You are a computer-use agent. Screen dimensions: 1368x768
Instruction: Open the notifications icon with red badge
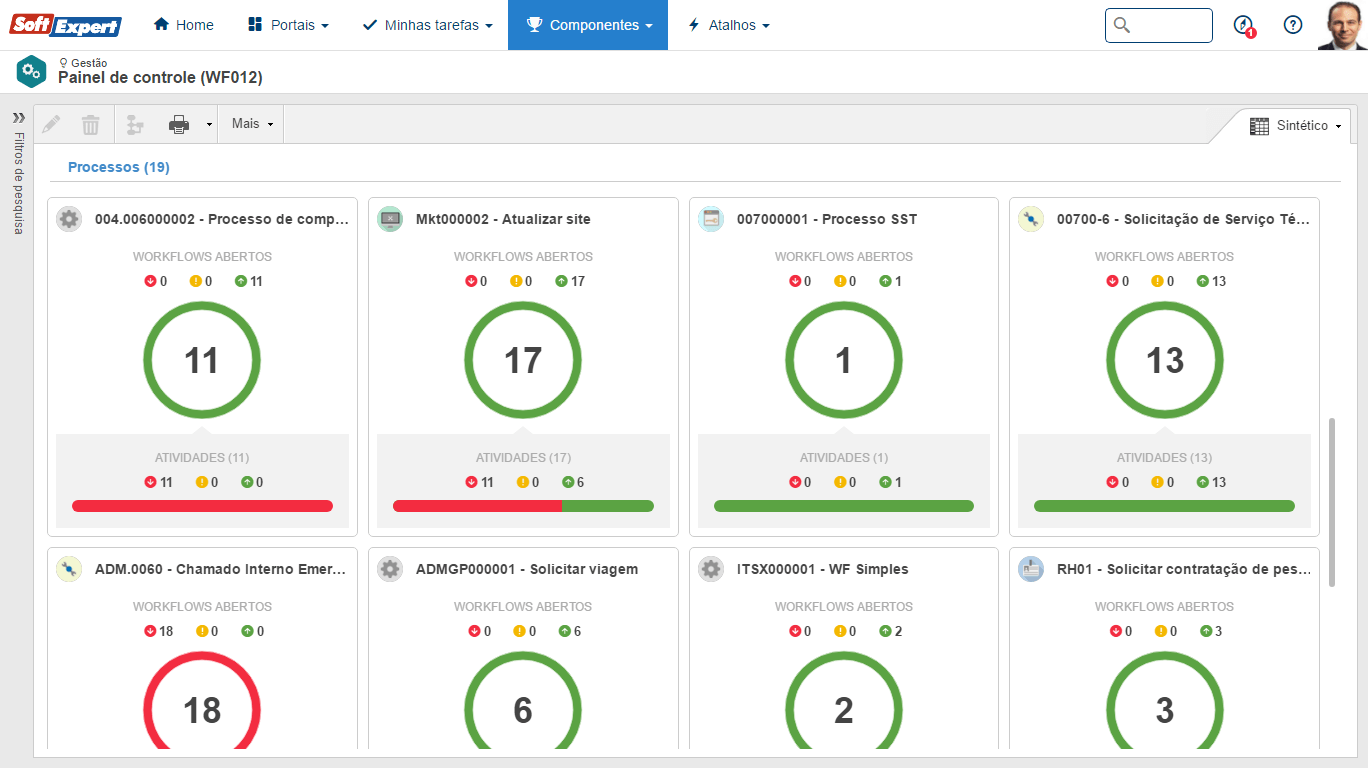(1244, 25)
